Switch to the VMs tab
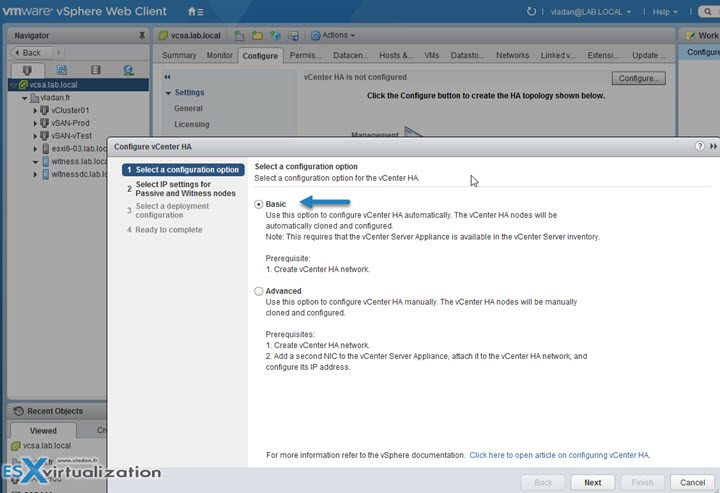Screen dimensions: 720x493 [x=432, y=55]
